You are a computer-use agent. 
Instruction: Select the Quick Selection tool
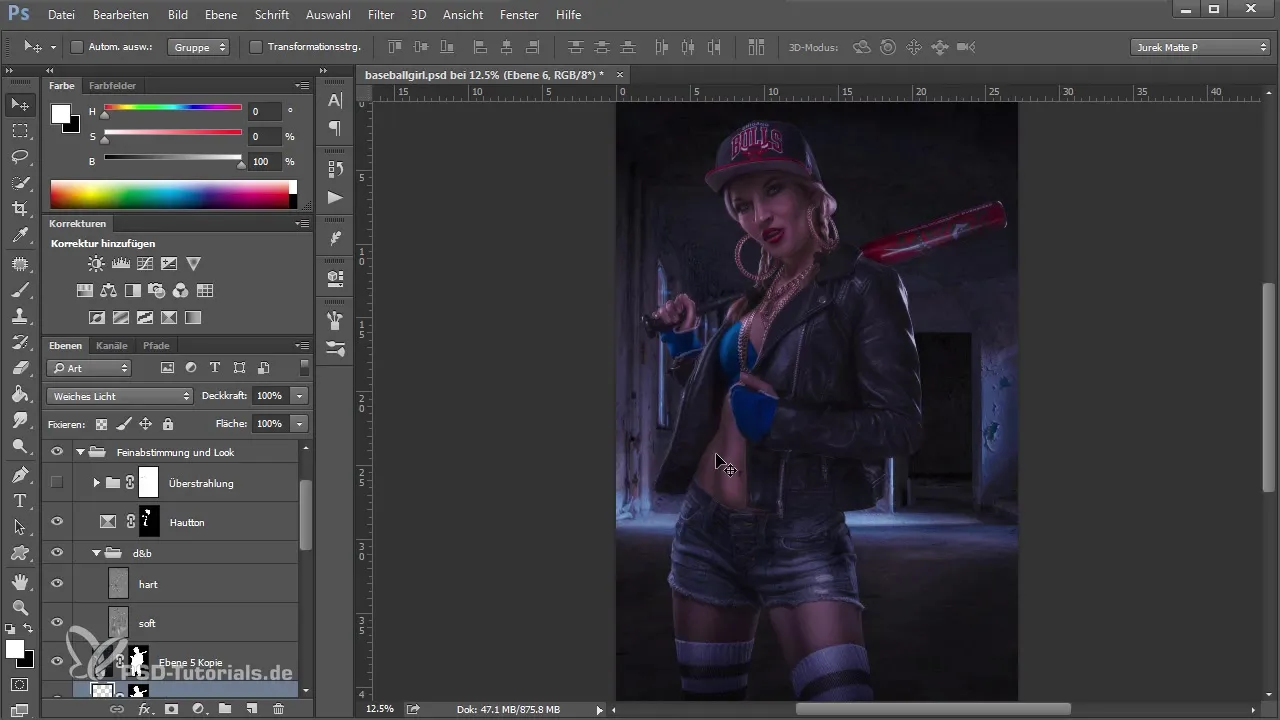click(20, 183)
